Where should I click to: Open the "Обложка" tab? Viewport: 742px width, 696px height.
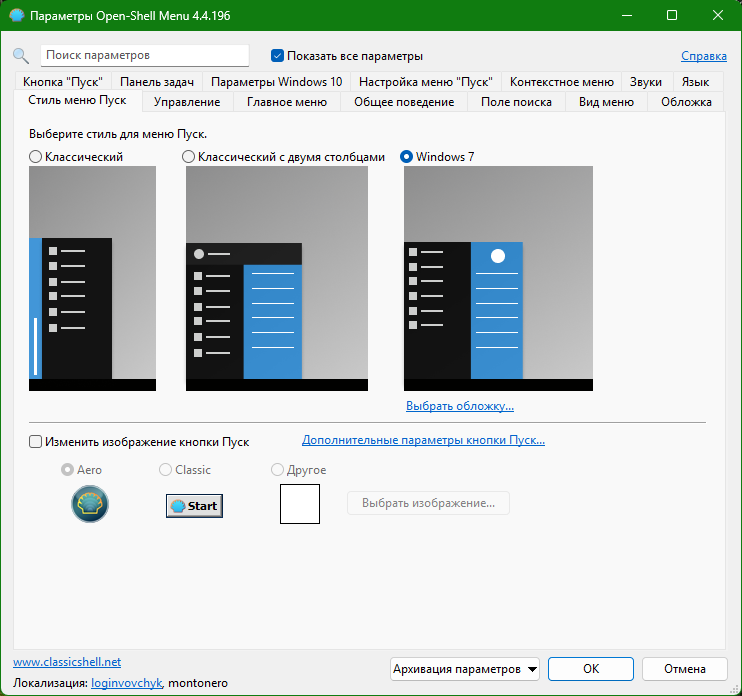686,102
